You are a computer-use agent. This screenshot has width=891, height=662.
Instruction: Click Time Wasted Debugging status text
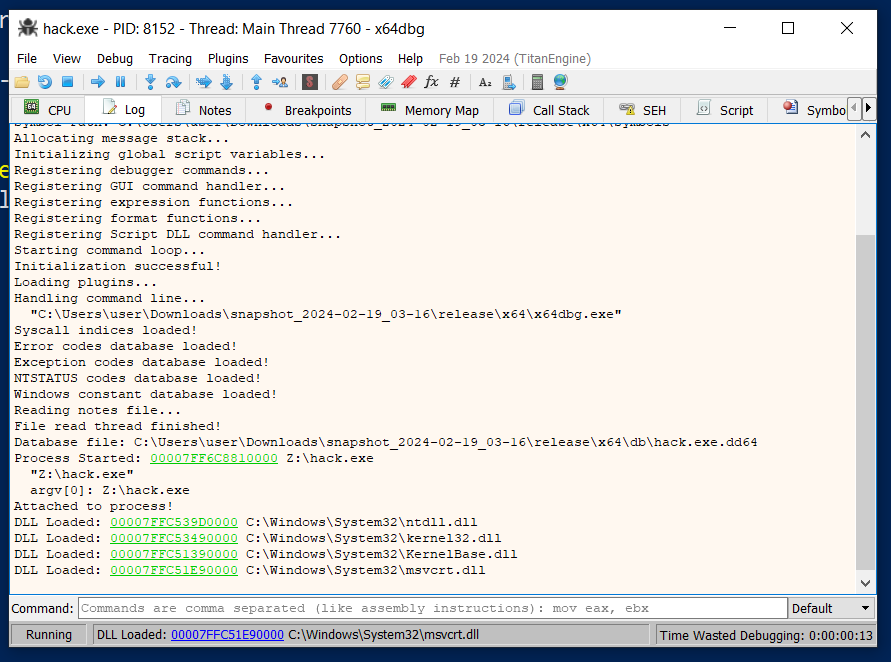766,635
